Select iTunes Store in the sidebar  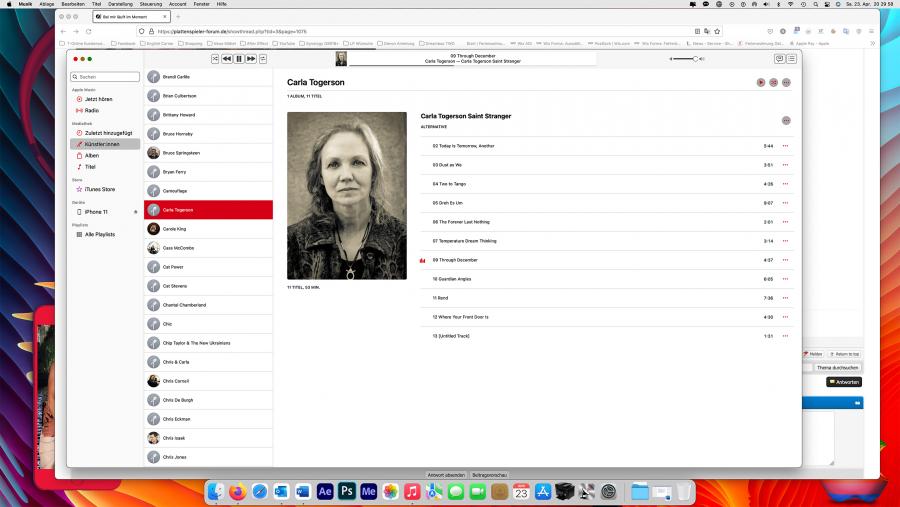99,189
